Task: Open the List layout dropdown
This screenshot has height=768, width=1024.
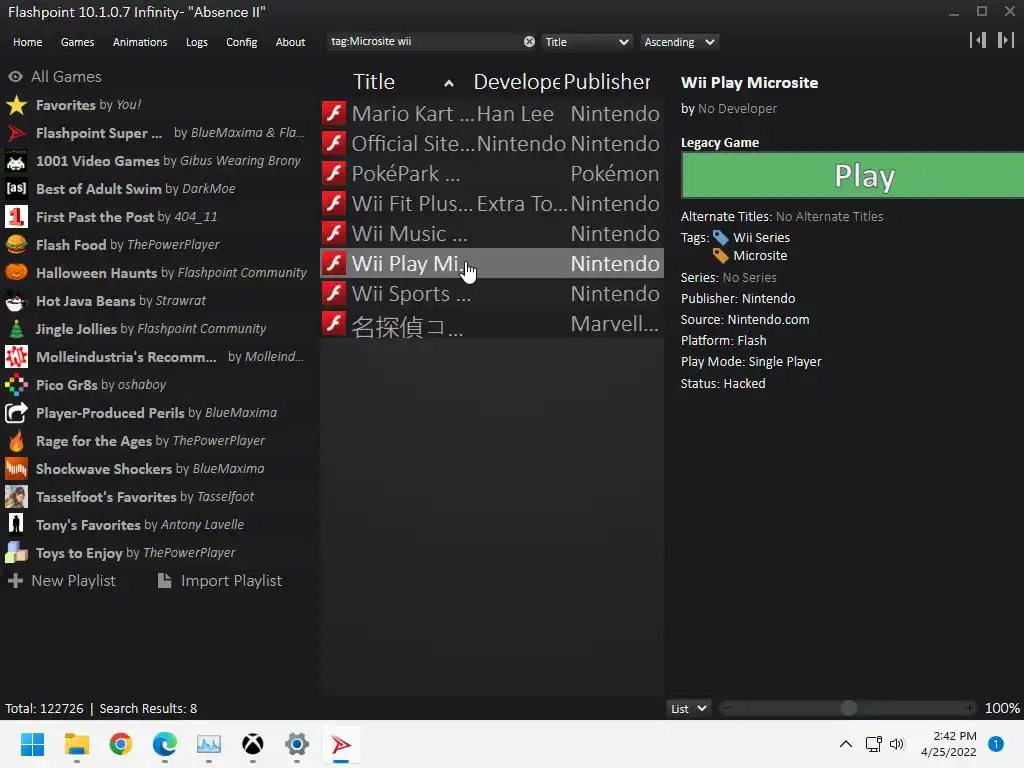Action: [x=688, y=709]
